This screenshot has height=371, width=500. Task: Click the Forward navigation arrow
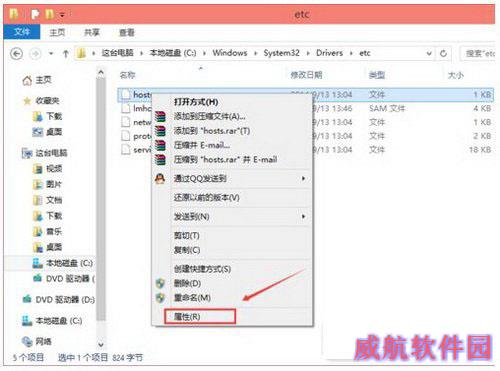click(35, 53)
